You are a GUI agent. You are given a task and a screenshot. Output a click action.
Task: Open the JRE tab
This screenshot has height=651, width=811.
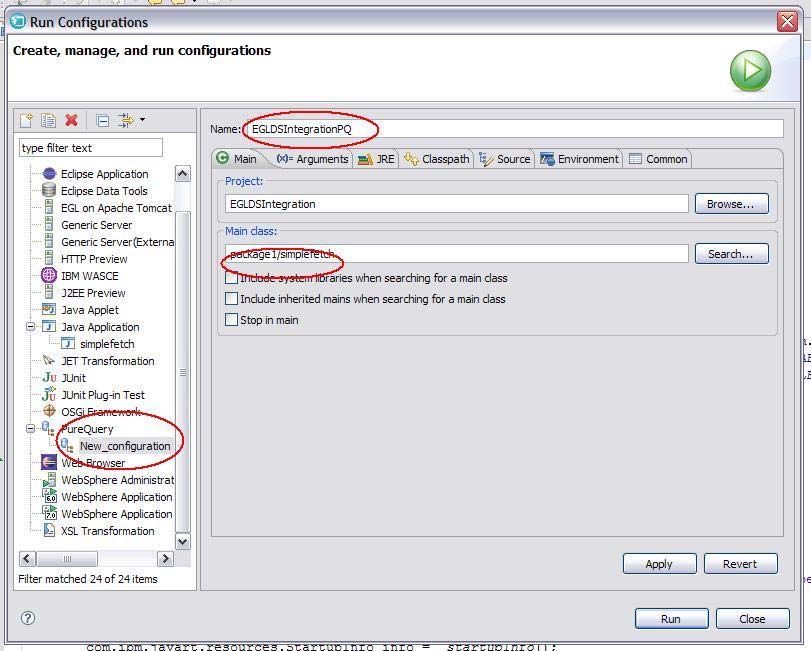[x=377, y=159]
